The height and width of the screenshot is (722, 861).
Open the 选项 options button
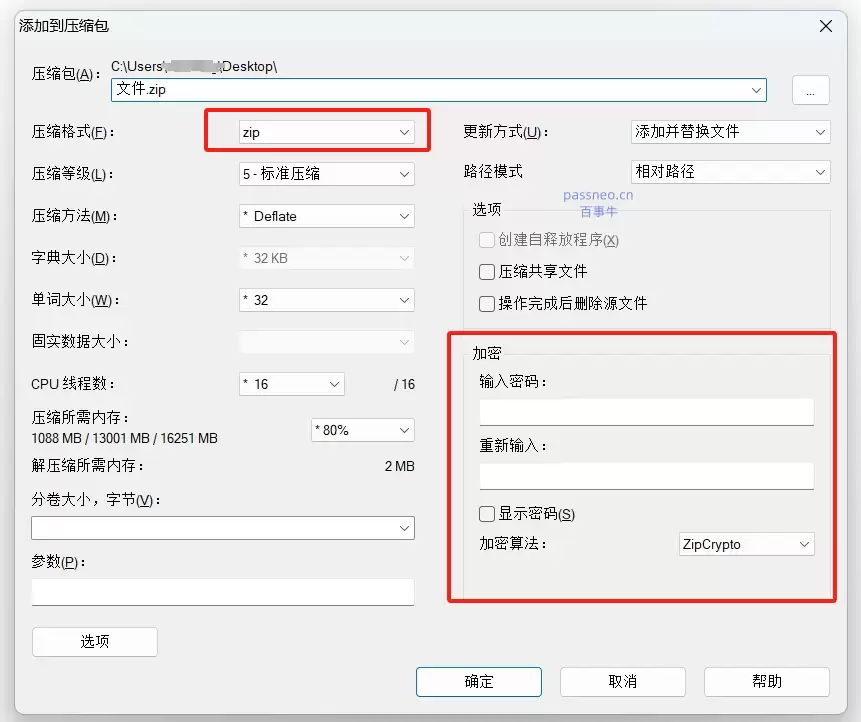pos(94,641)
